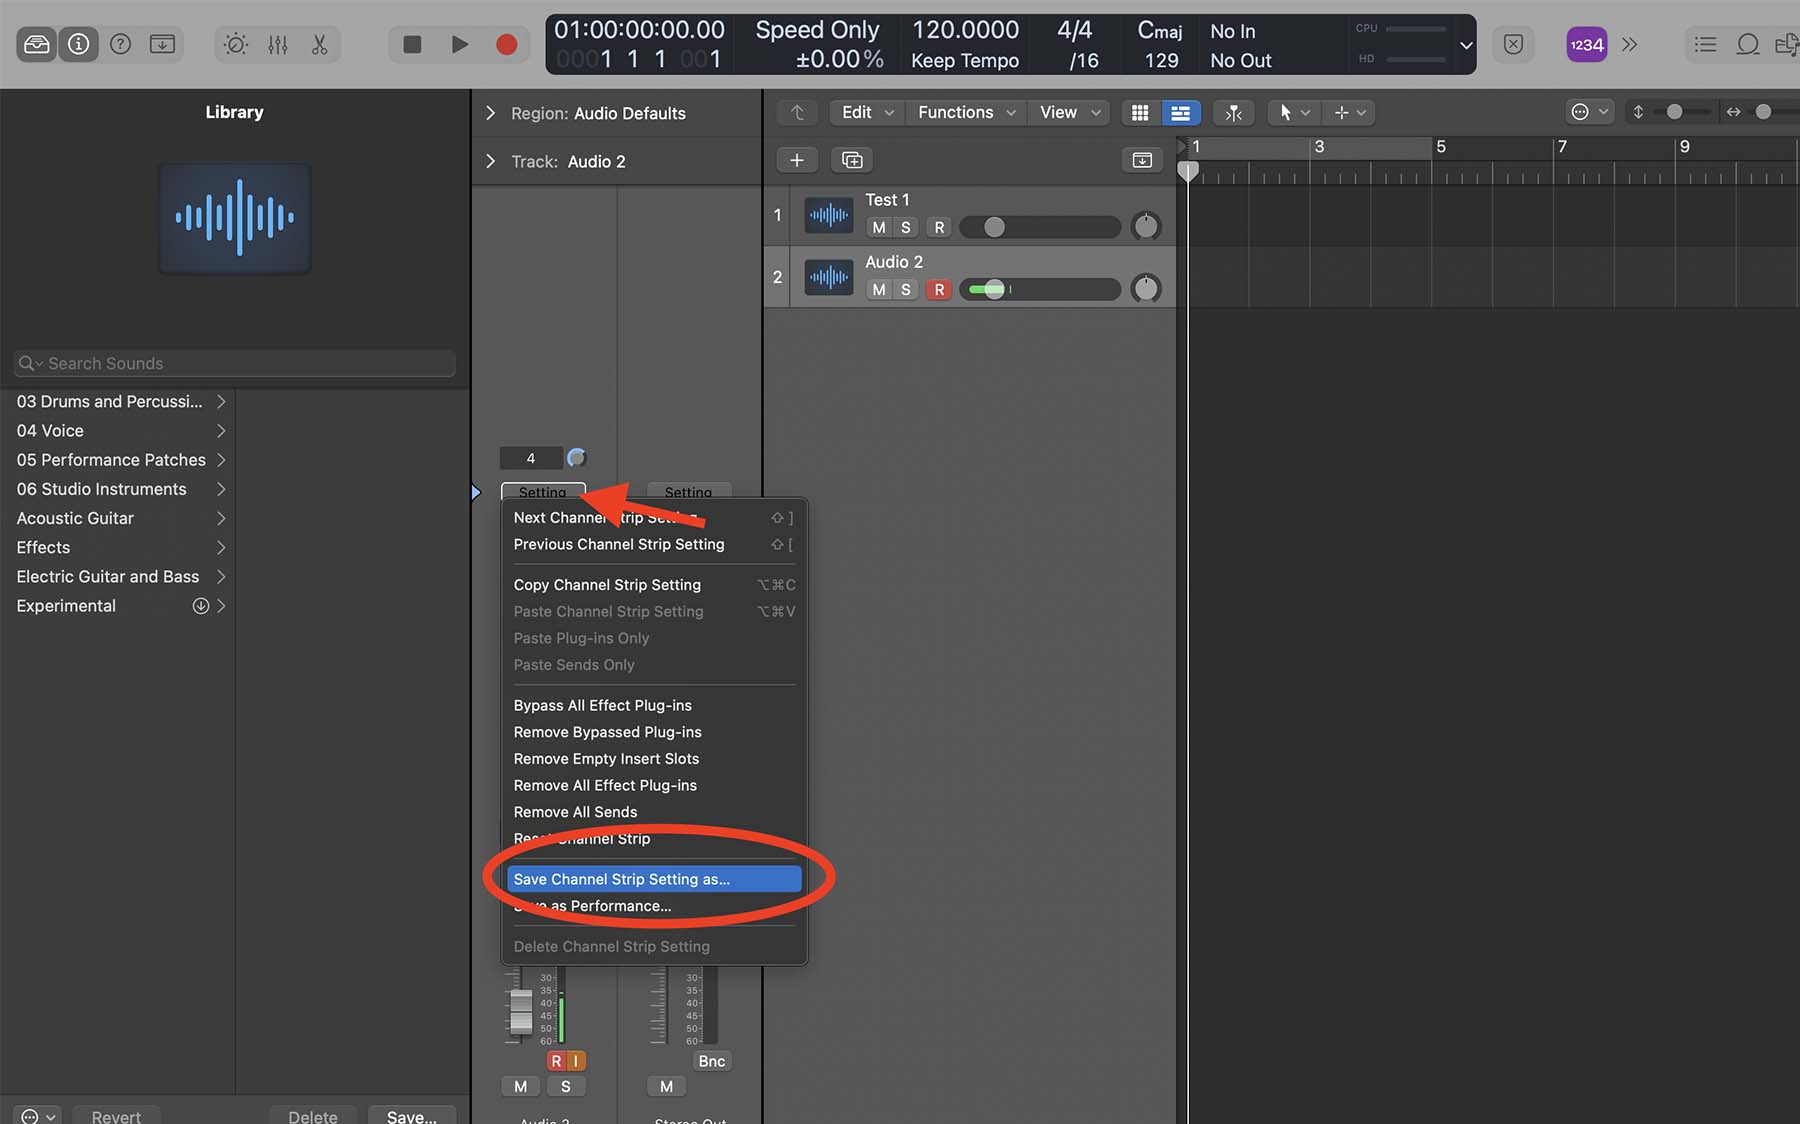Select Save Channel Strip Setting as...

(654, 879)
